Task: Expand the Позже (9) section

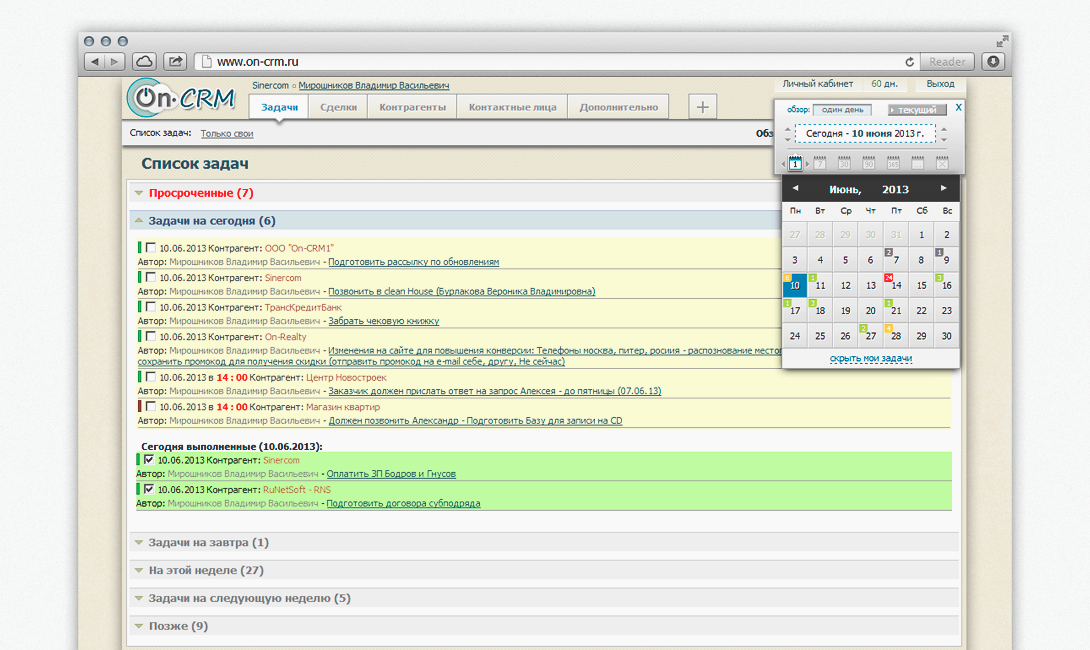Action: [x=139, y=626]
